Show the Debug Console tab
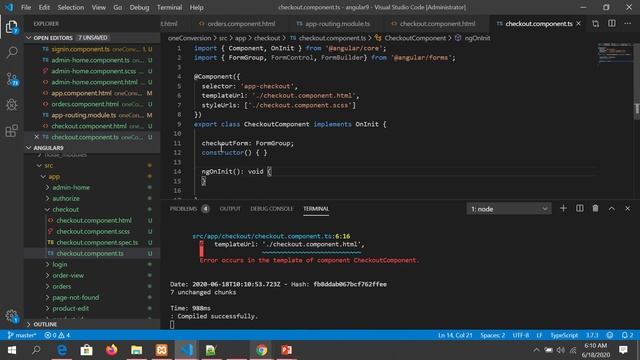 tap(271, 209)
